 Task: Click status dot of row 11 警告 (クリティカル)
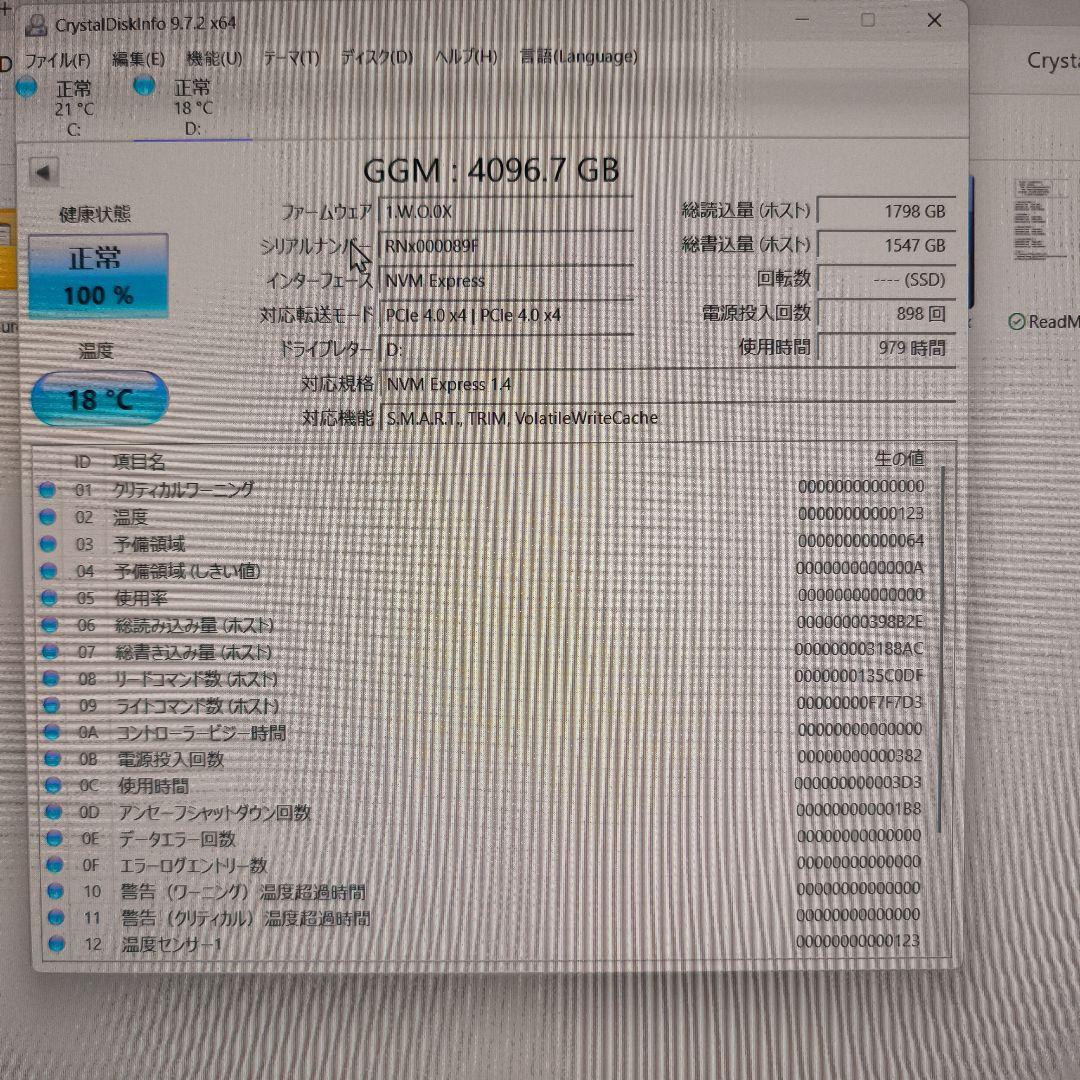pos(56,917)
